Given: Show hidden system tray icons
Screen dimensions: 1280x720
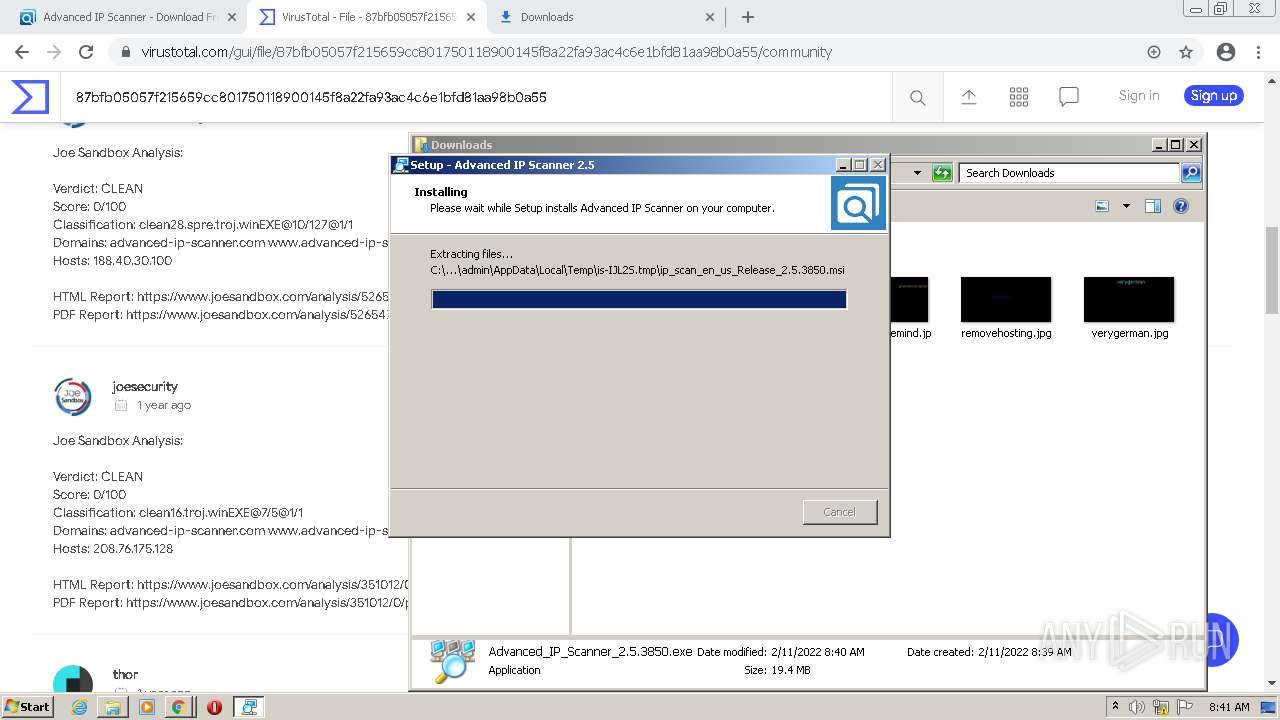Looking at the screenshot, I should click(1116, 706).
